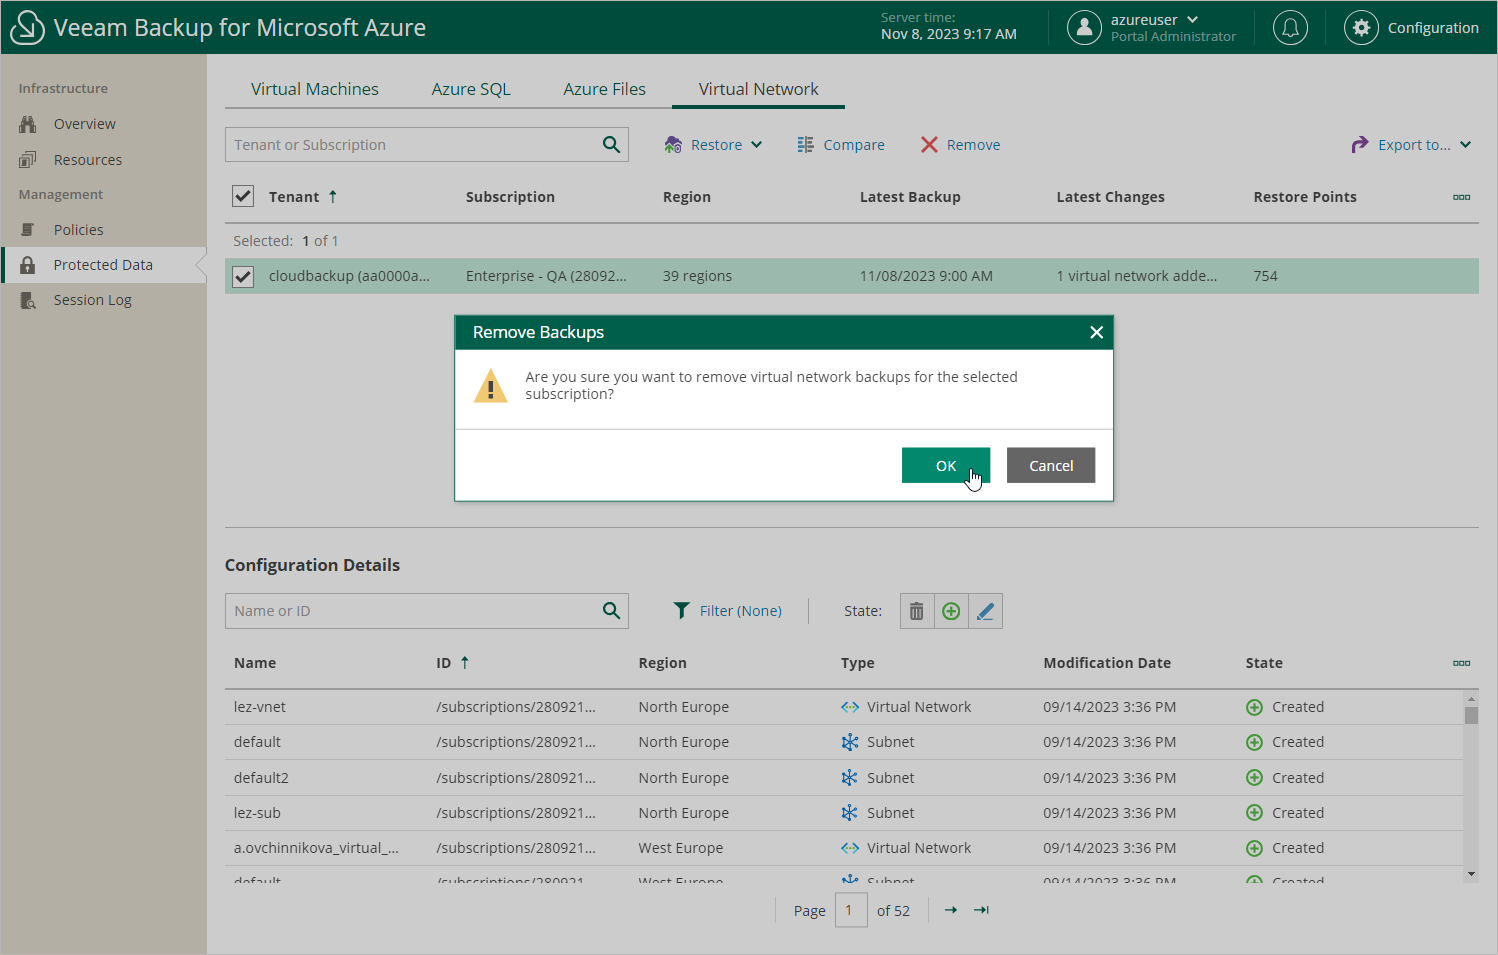Sort by the Modification Date column
The height and width of the screenshot is (955, 1498).
tap(1107, 663)
